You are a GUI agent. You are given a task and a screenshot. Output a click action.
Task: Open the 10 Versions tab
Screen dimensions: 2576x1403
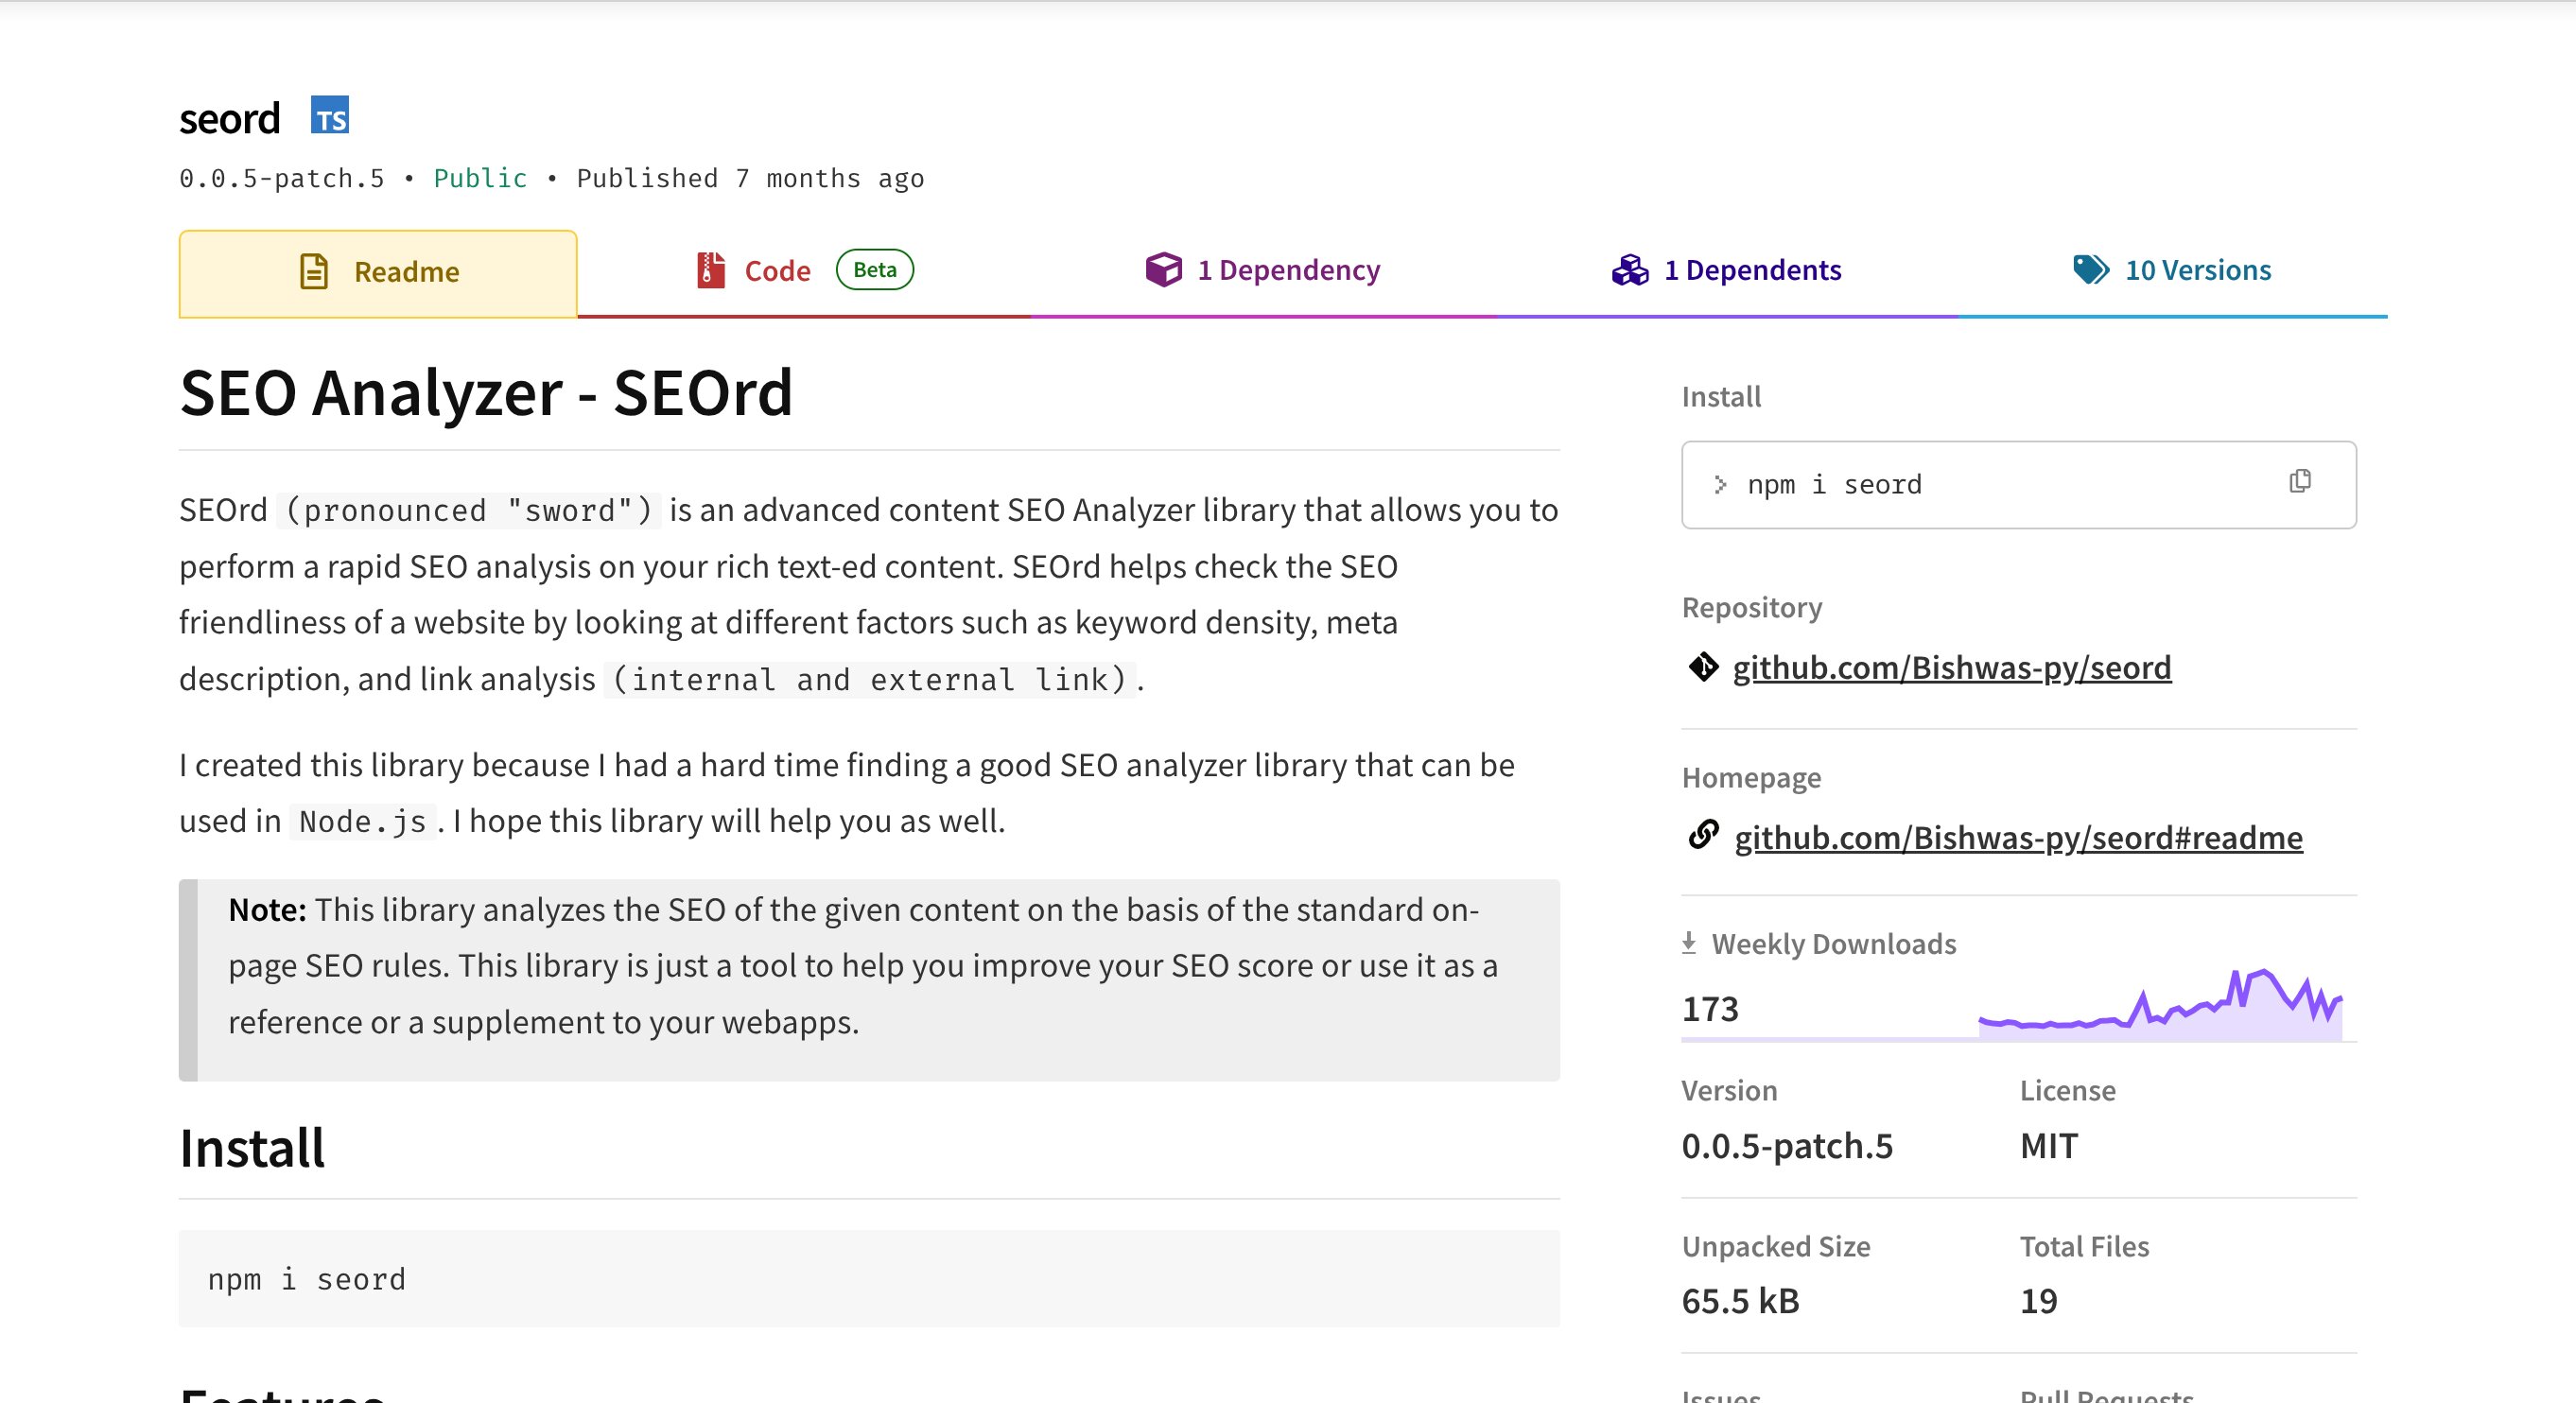click(x=2197, y=269)
